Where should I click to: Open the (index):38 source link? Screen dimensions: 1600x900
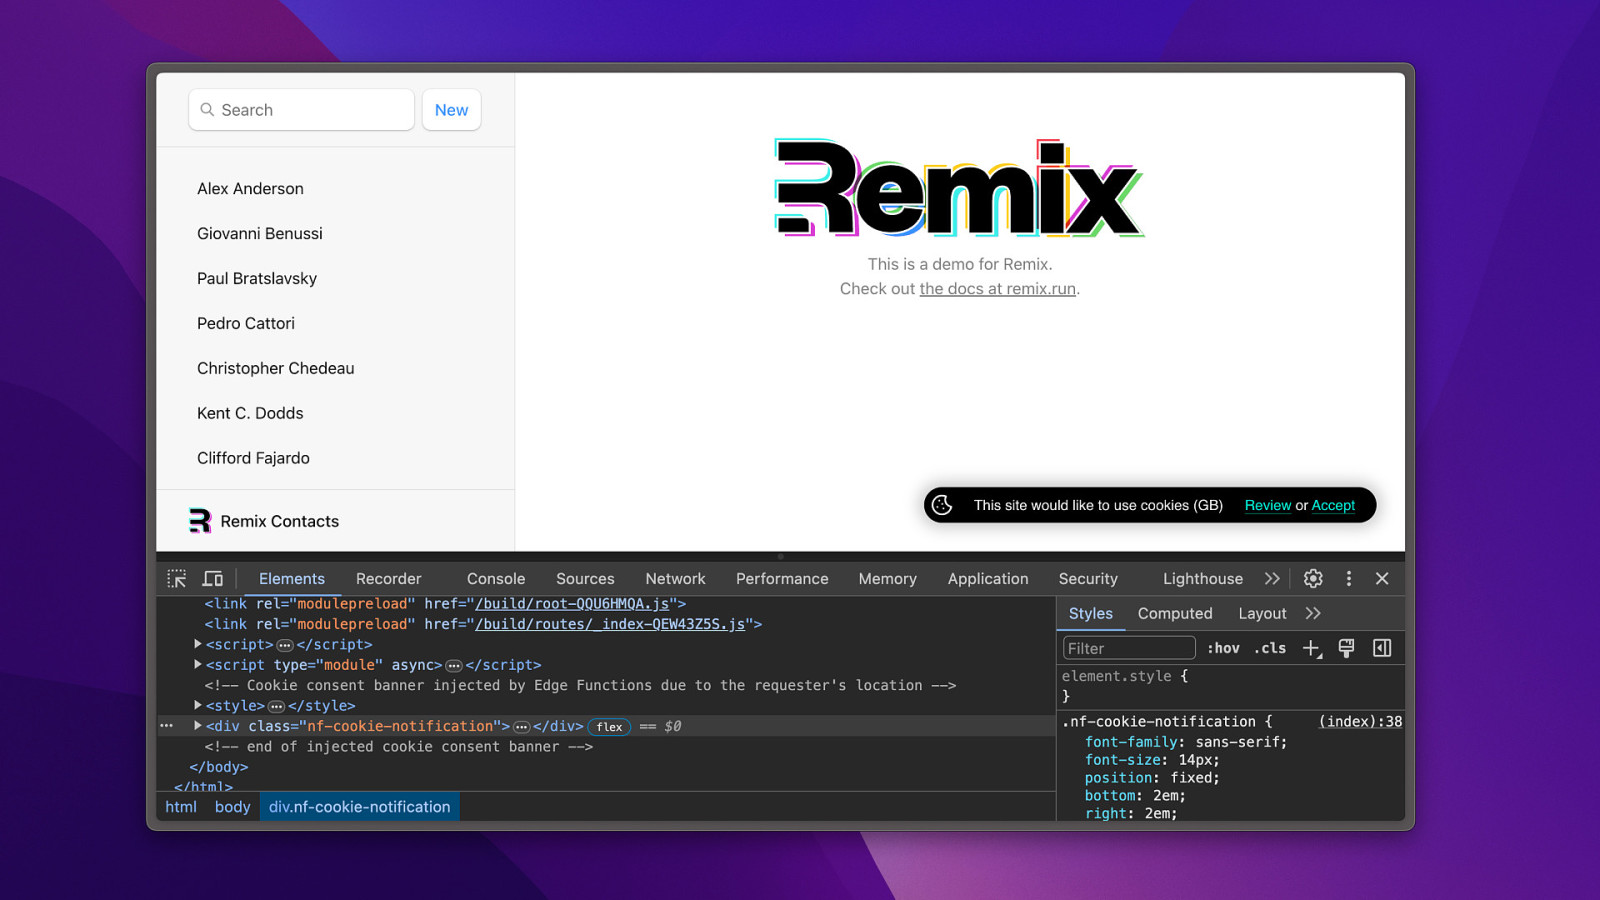point(1360,721)
